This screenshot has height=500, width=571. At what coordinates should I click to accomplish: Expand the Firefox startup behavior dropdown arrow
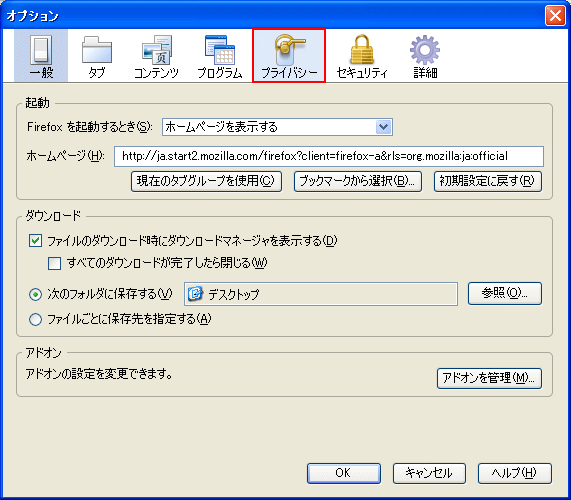[383, 127]
